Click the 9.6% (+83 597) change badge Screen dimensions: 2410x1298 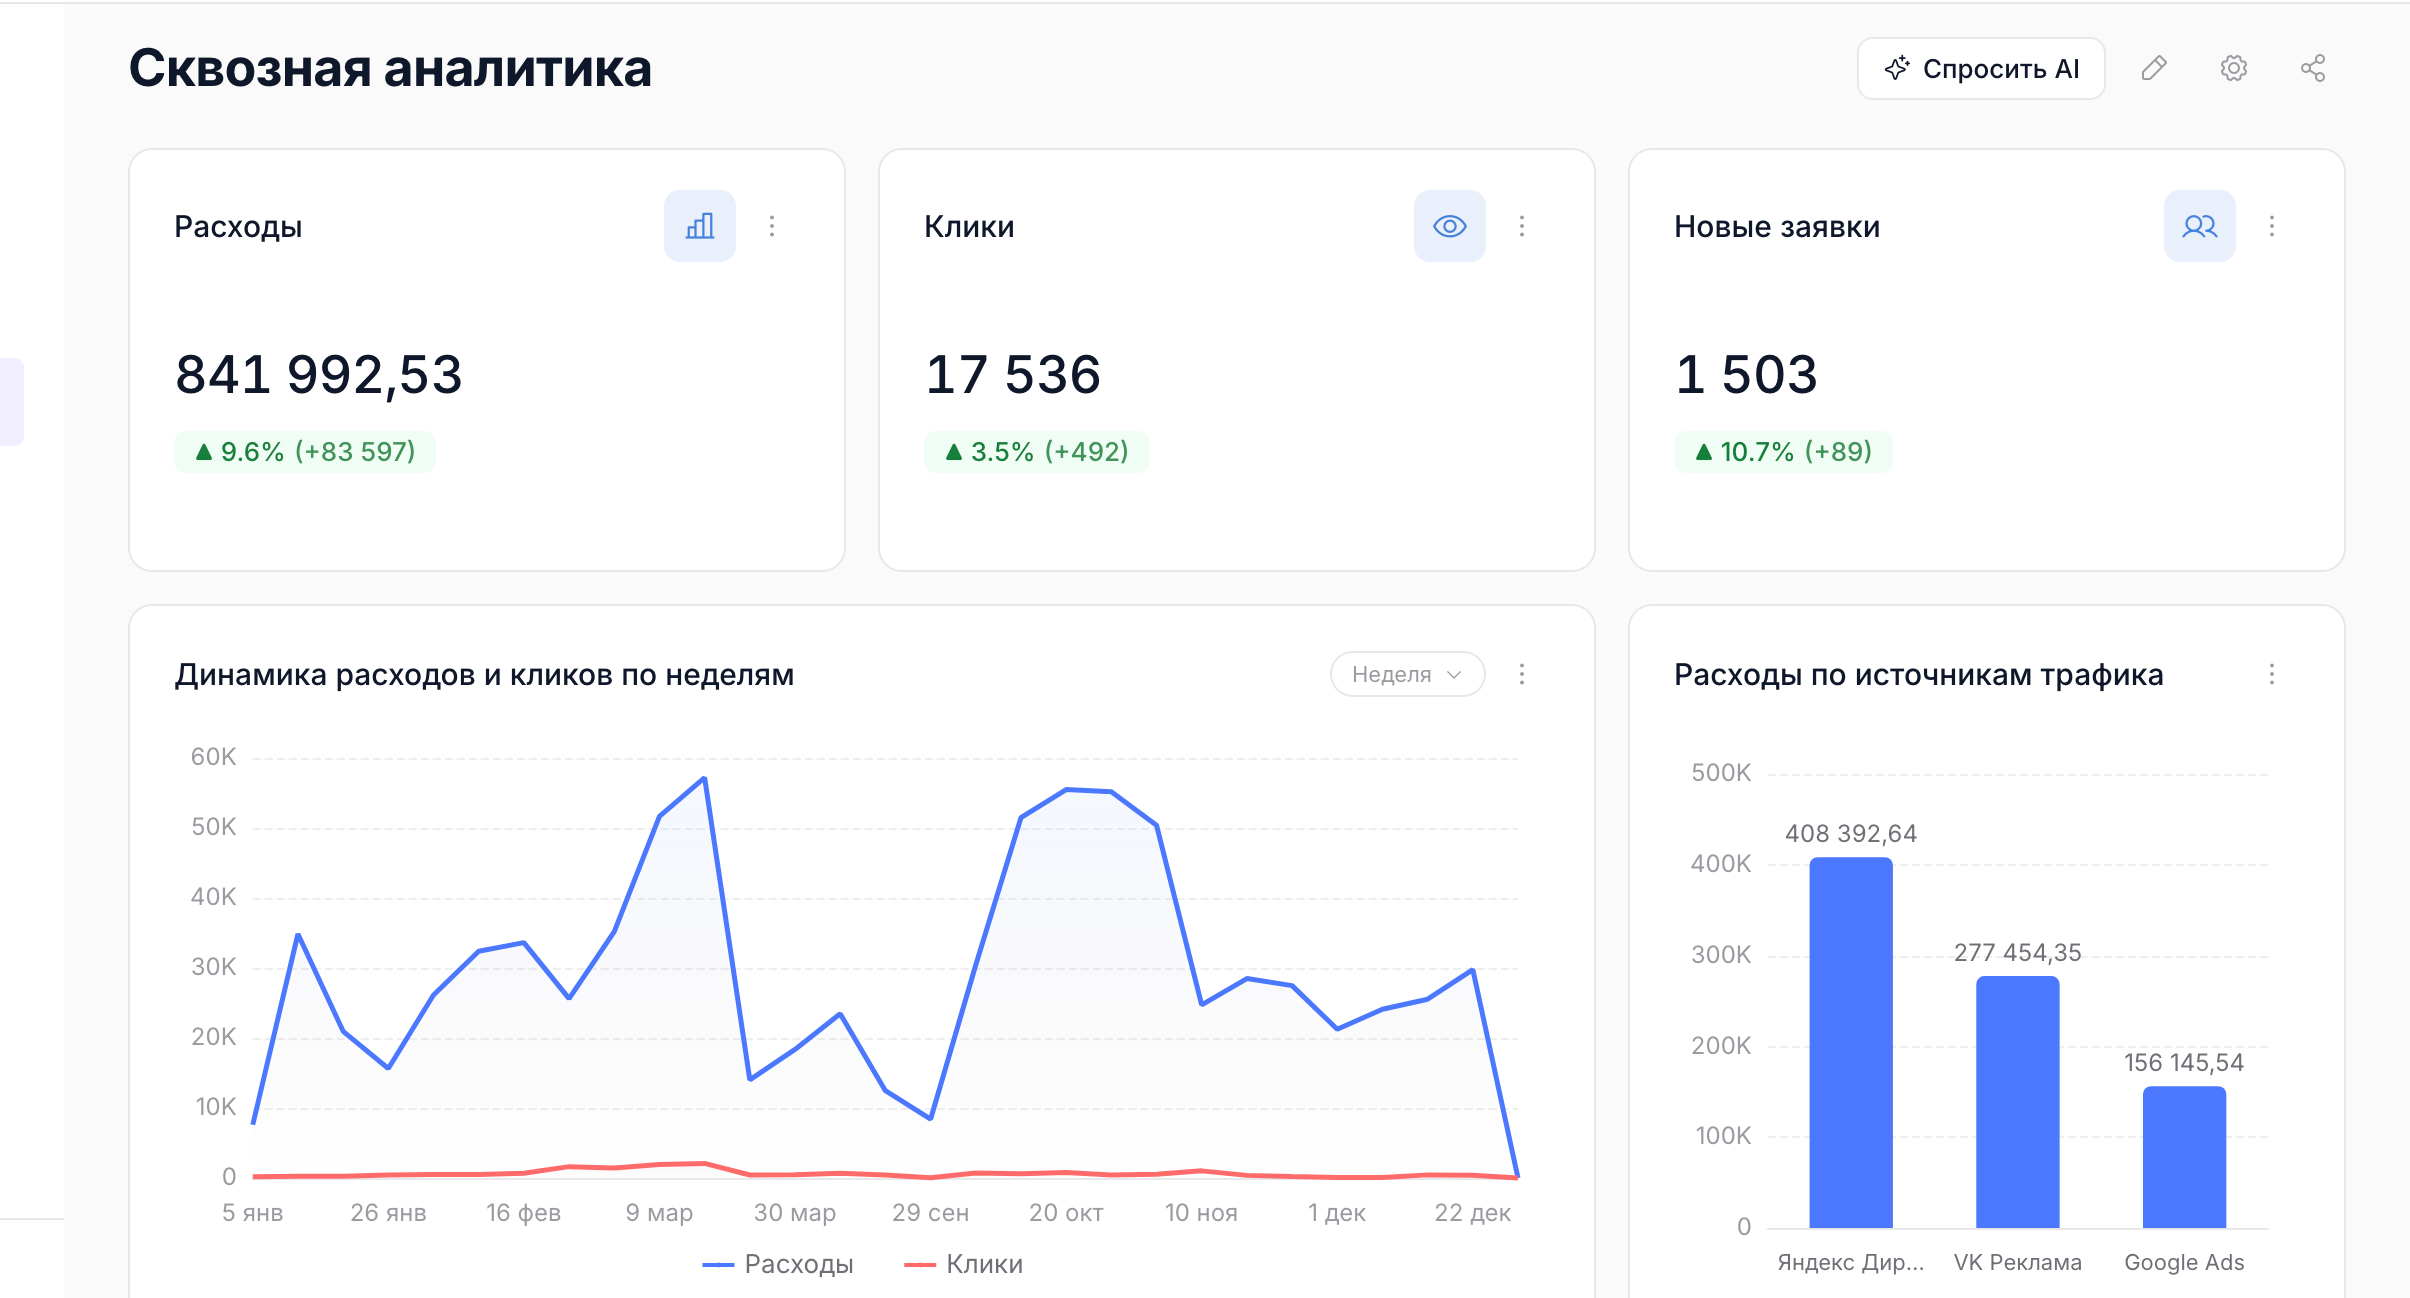(305, 452)
